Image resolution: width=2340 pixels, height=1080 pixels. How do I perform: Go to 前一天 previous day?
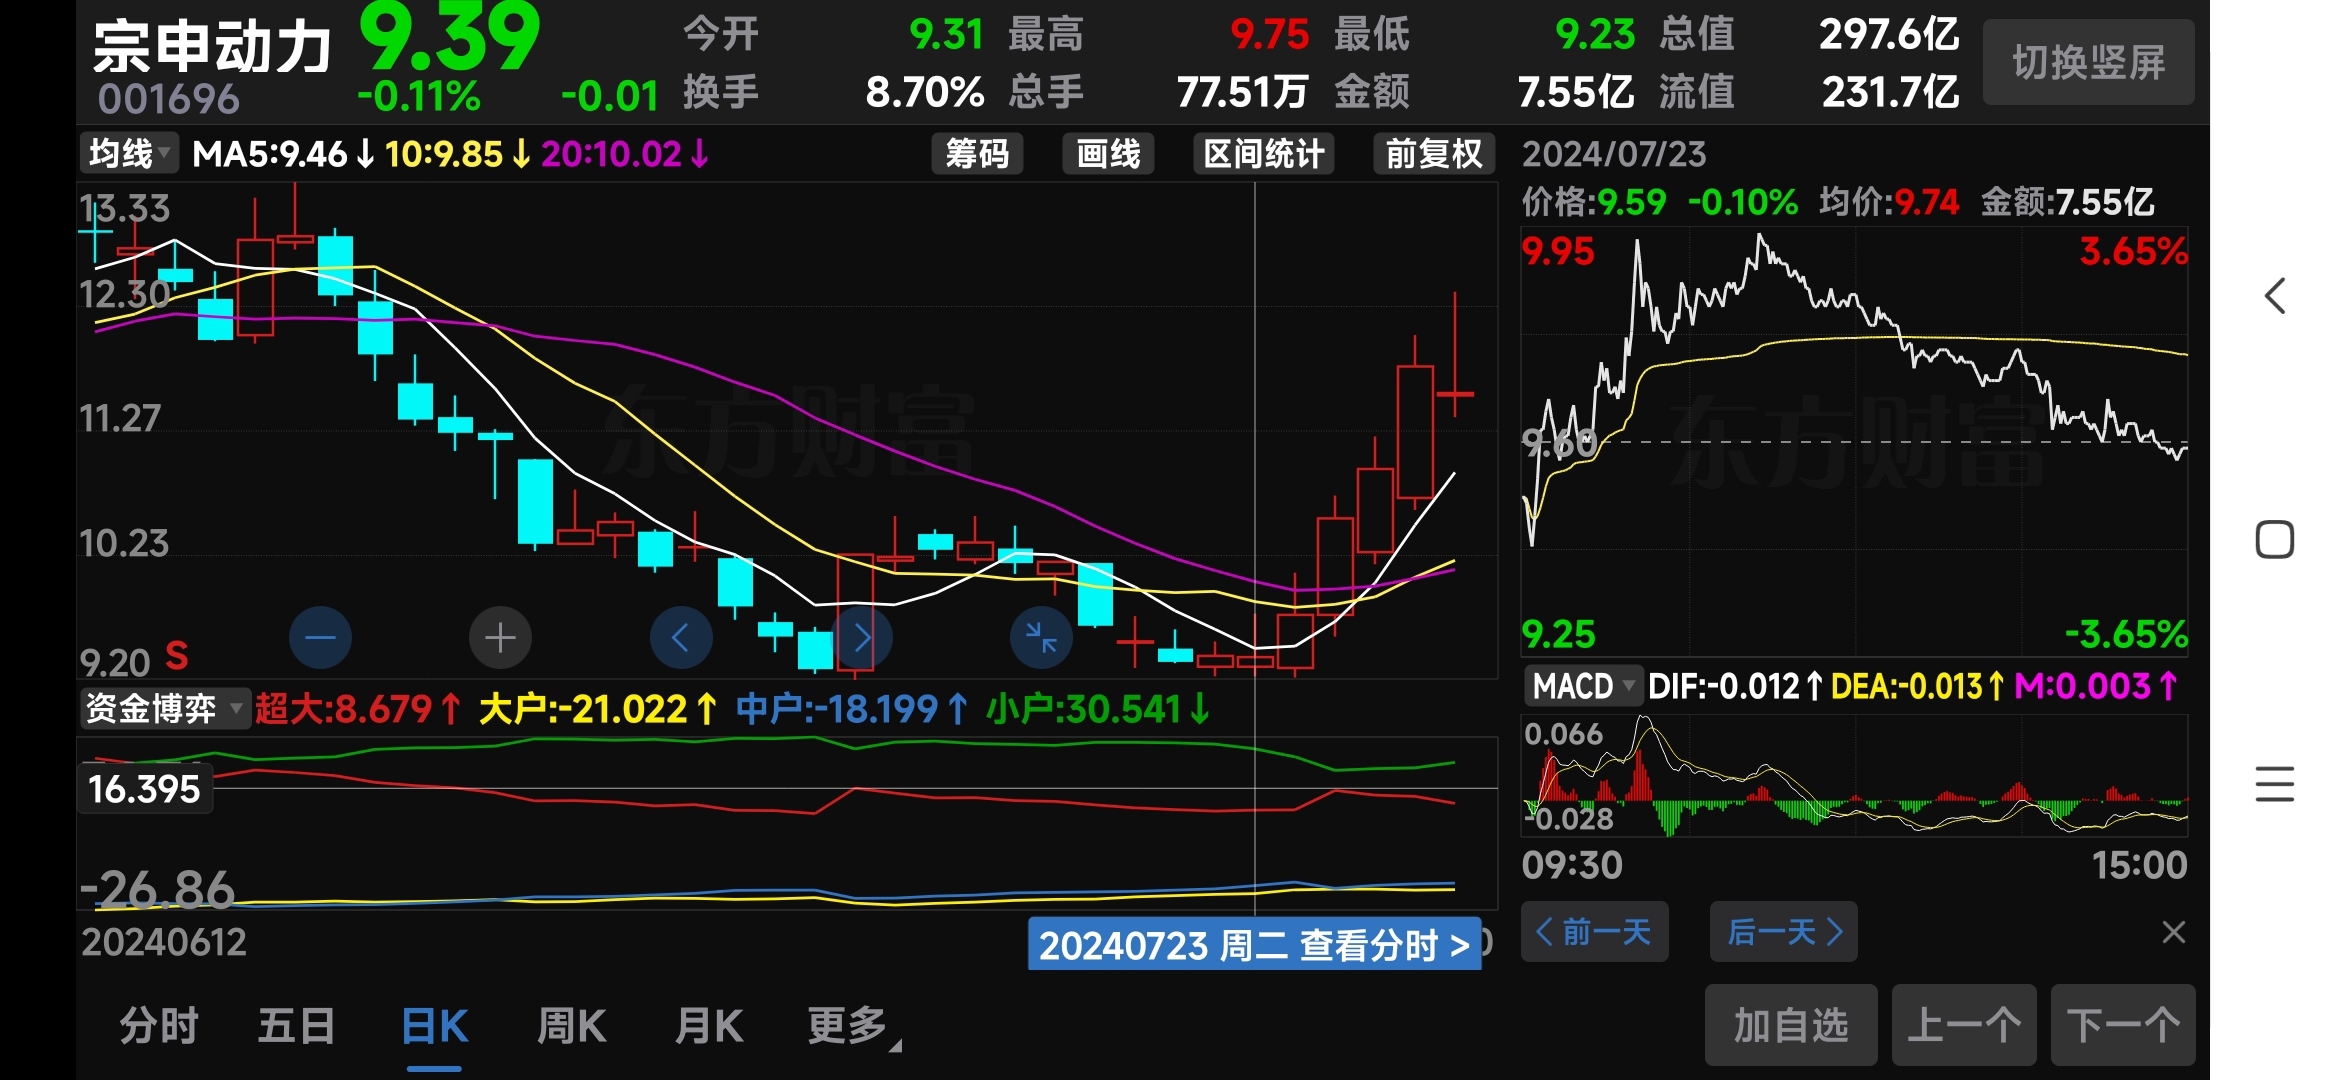click(1594, 932)
